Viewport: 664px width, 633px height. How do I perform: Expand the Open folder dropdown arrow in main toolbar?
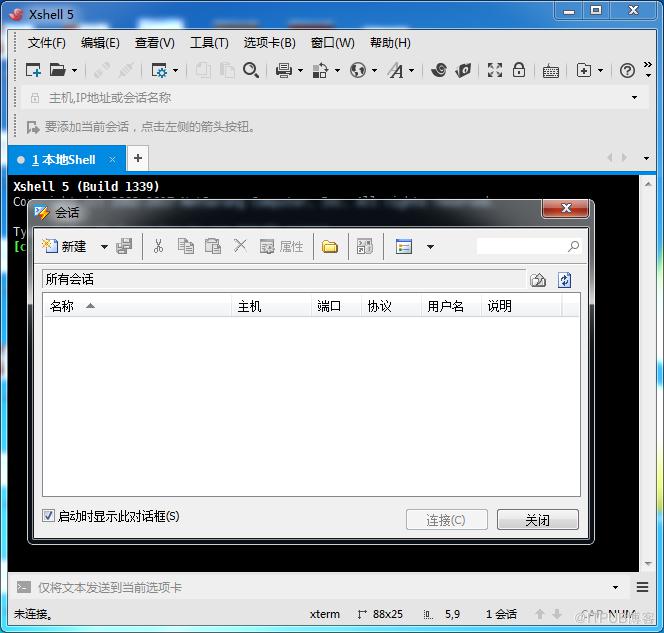click(75, 70)
